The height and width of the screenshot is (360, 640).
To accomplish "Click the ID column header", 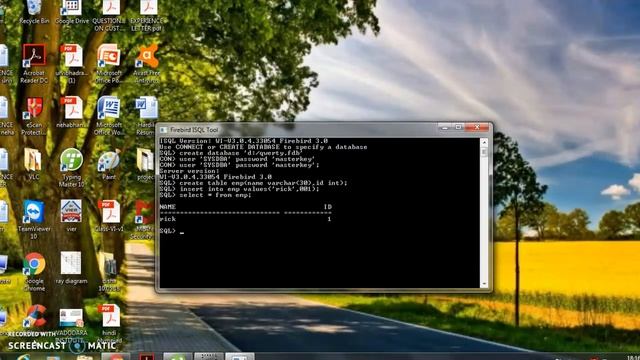I will 328,207.
